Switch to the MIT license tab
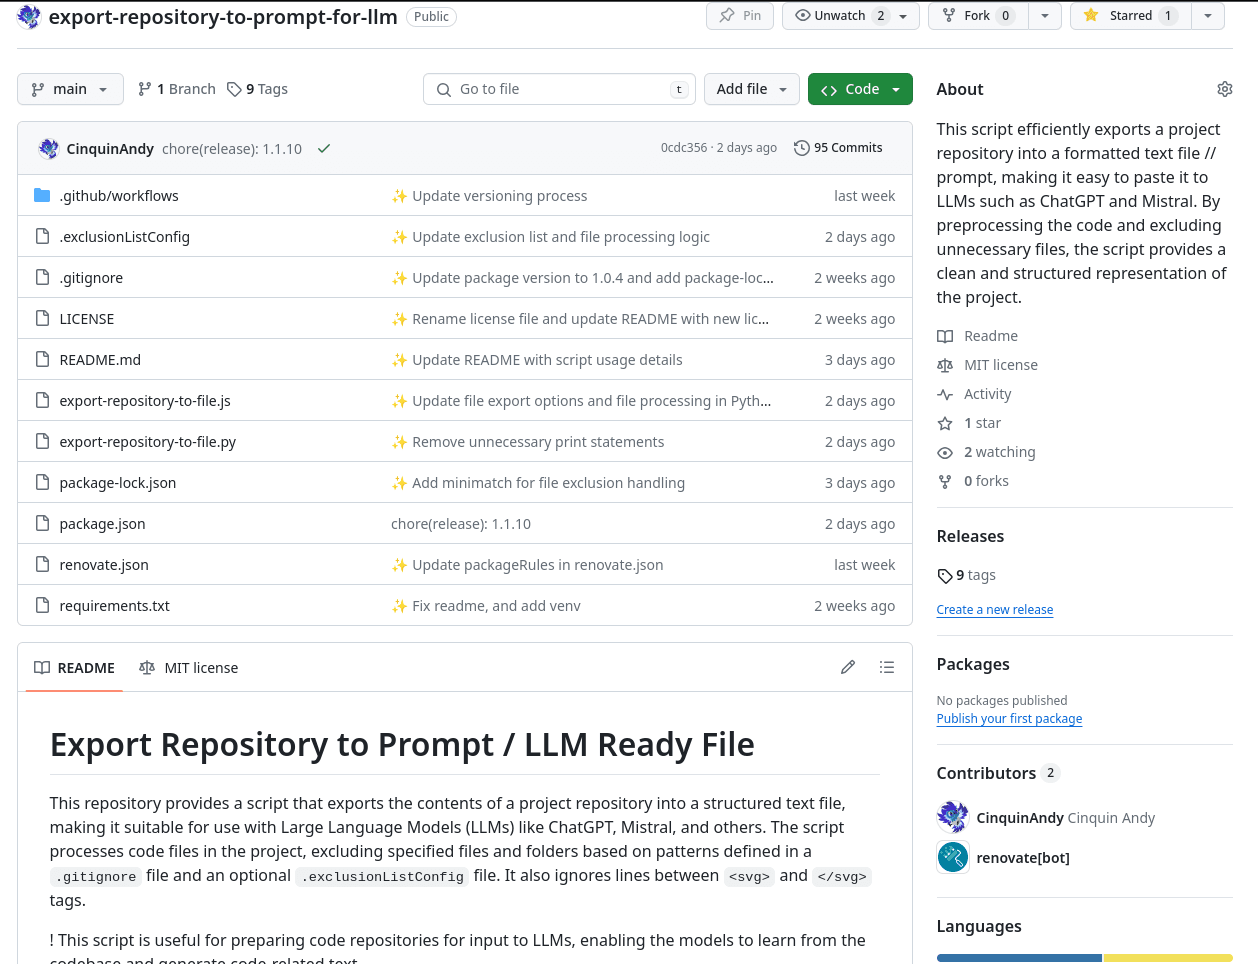 coord(189,667)
